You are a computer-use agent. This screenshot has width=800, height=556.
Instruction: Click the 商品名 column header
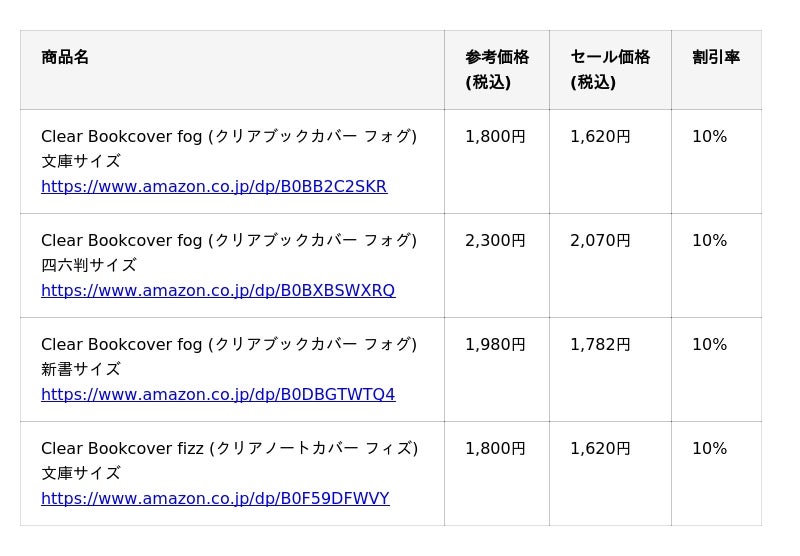click(65, 58)
